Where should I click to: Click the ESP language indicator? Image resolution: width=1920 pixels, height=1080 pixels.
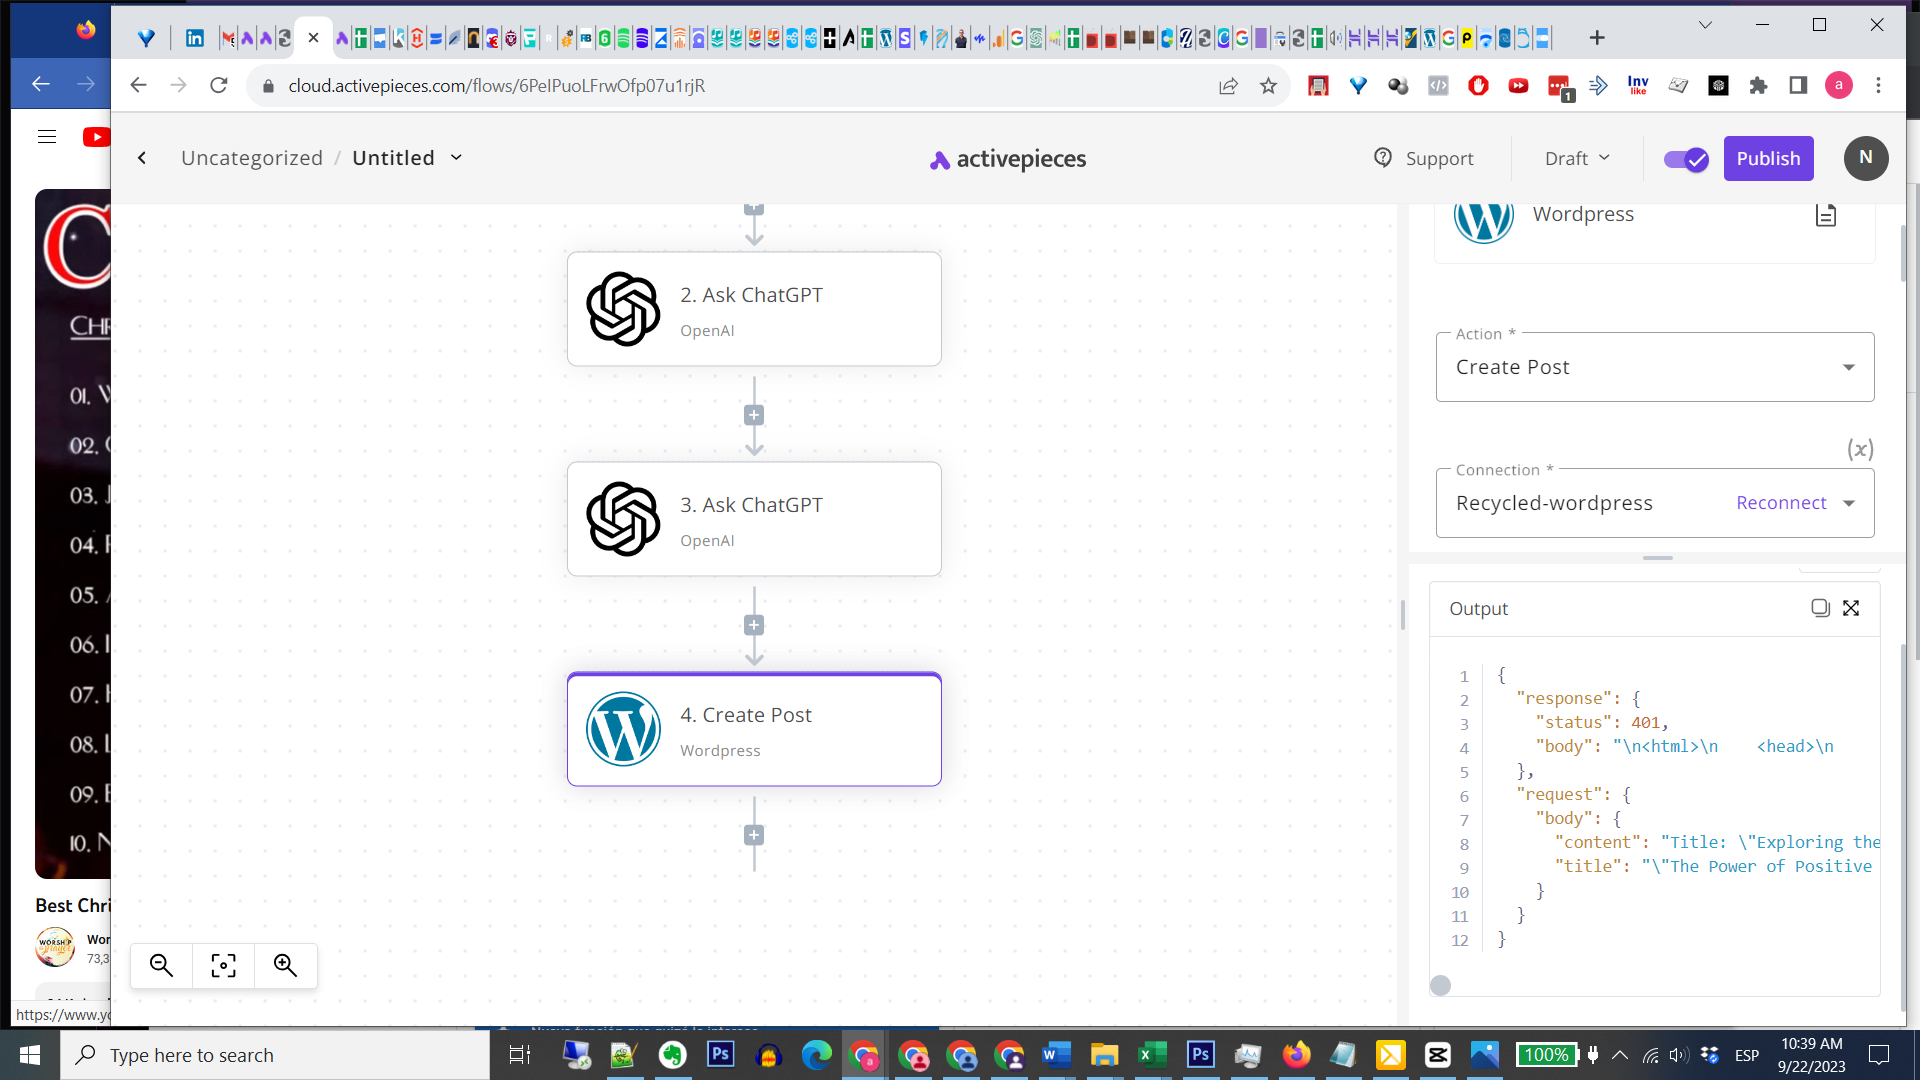1747,1055
